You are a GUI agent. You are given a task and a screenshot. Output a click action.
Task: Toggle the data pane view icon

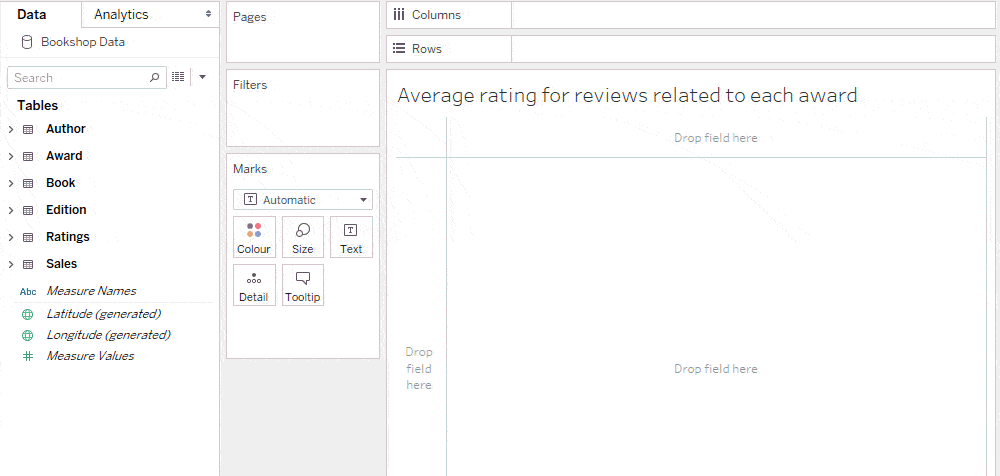(x=178, y=77)
